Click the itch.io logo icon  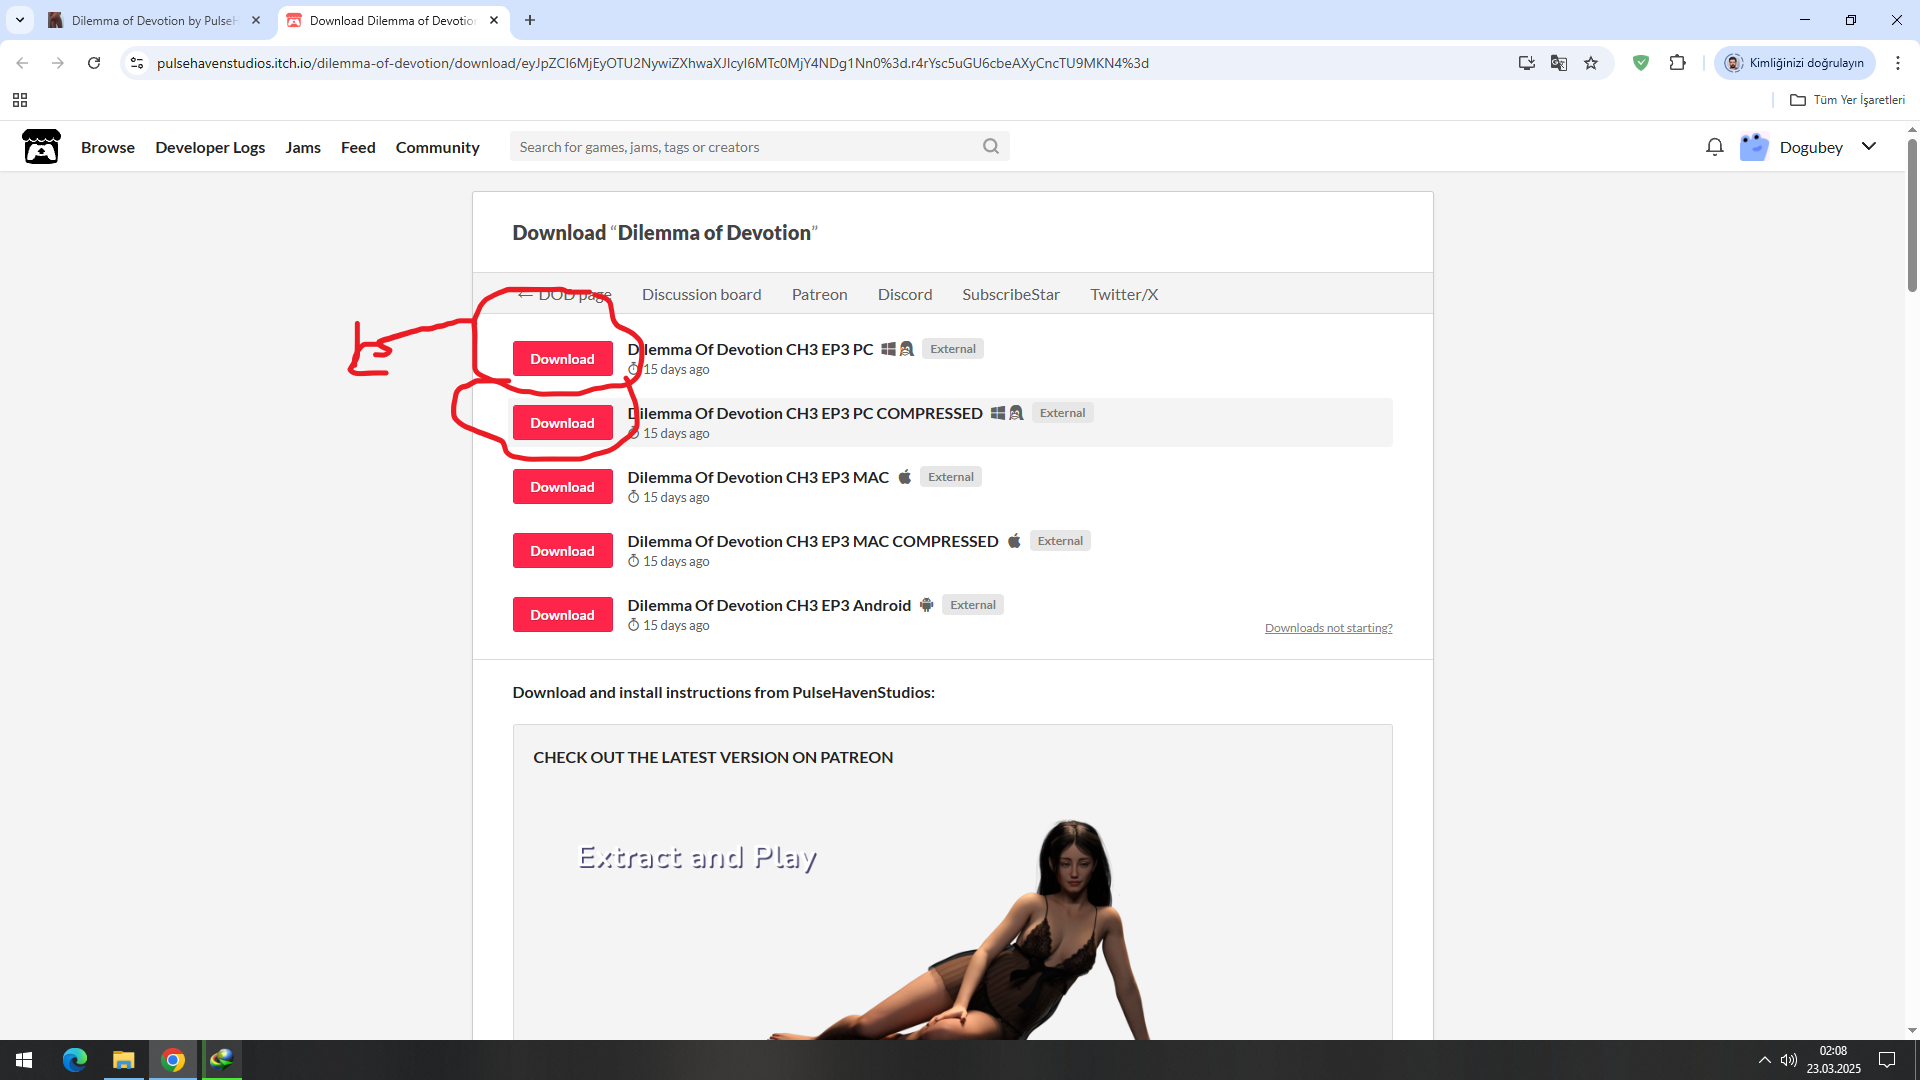(x=41, y=147)
